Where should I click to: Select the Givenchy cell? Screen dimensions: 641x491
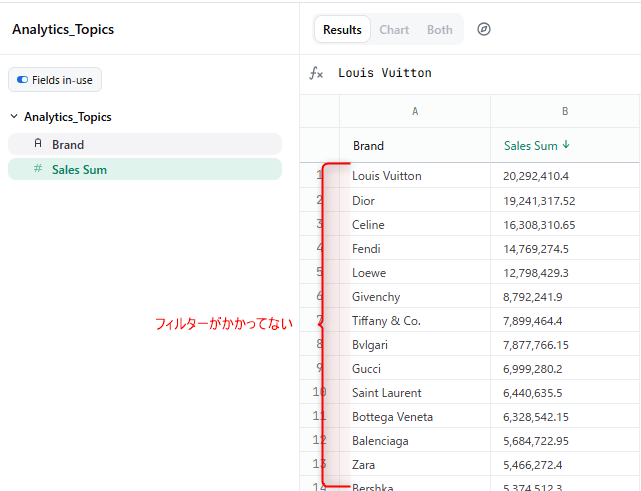pyautogui.click(x=415, y=296)
